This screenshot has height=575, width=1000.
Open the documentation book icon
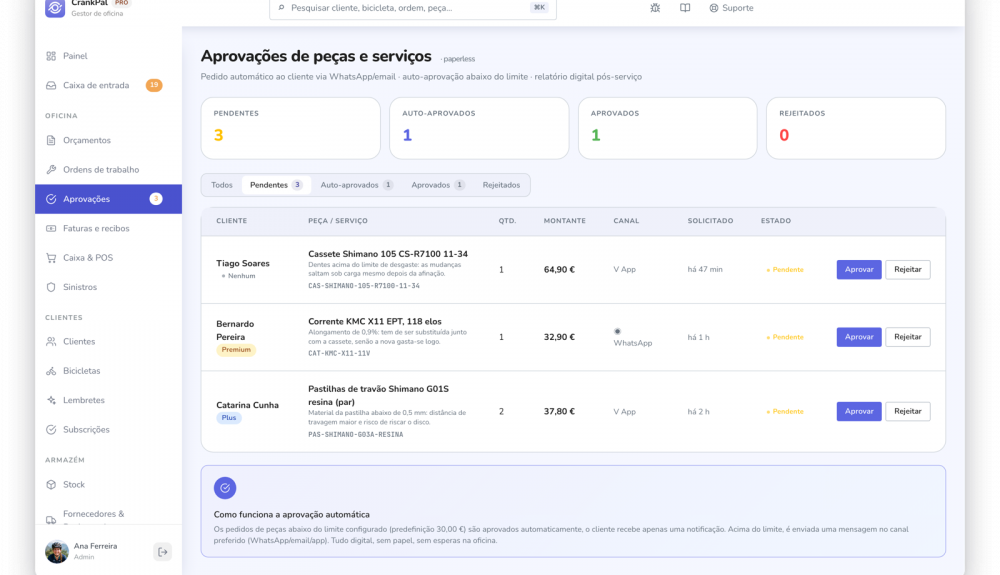pos(685,8)
